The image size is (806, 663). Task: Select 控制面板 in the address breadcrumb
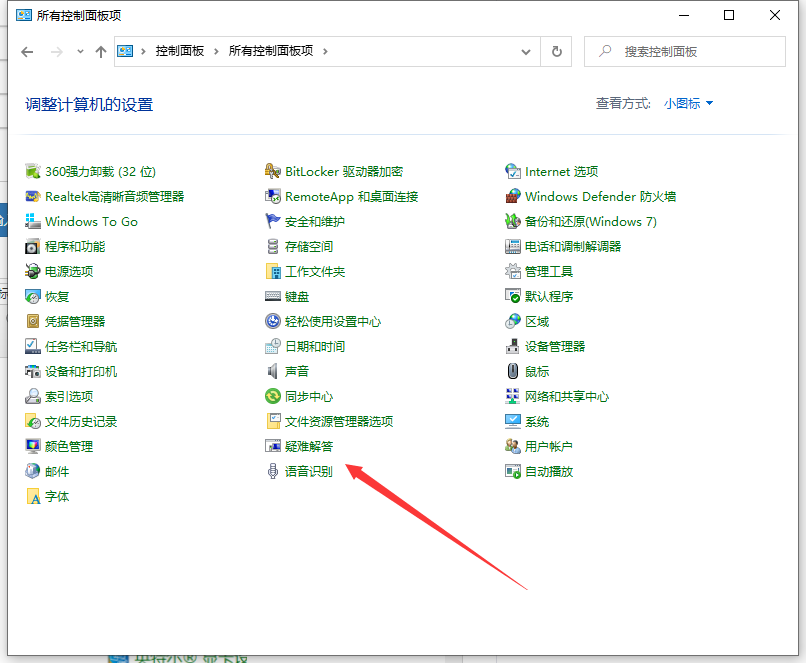point(181,51)
